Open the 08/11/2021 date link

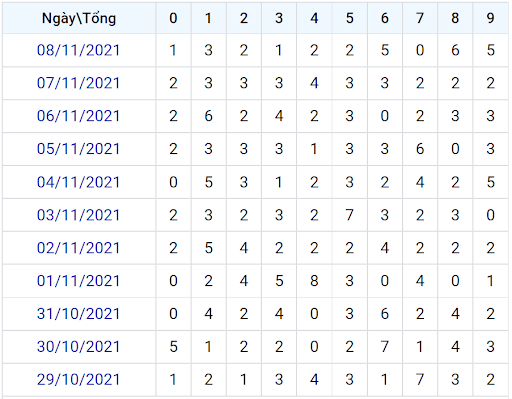(x=78, y=50)
